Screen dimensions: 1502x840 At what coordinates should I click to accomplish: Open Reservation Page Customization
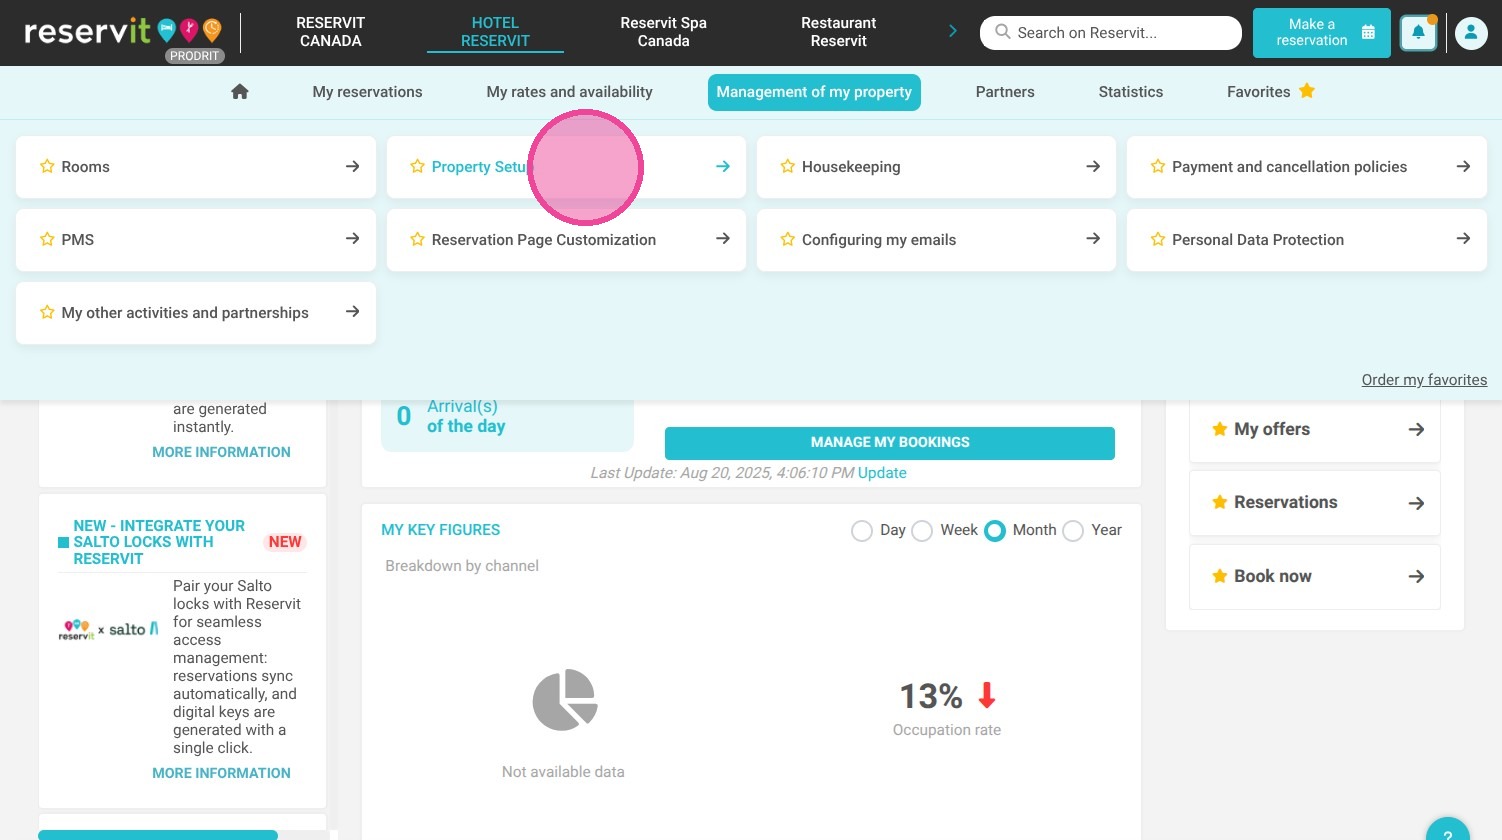pyautogui.click(x=566, y=240)
